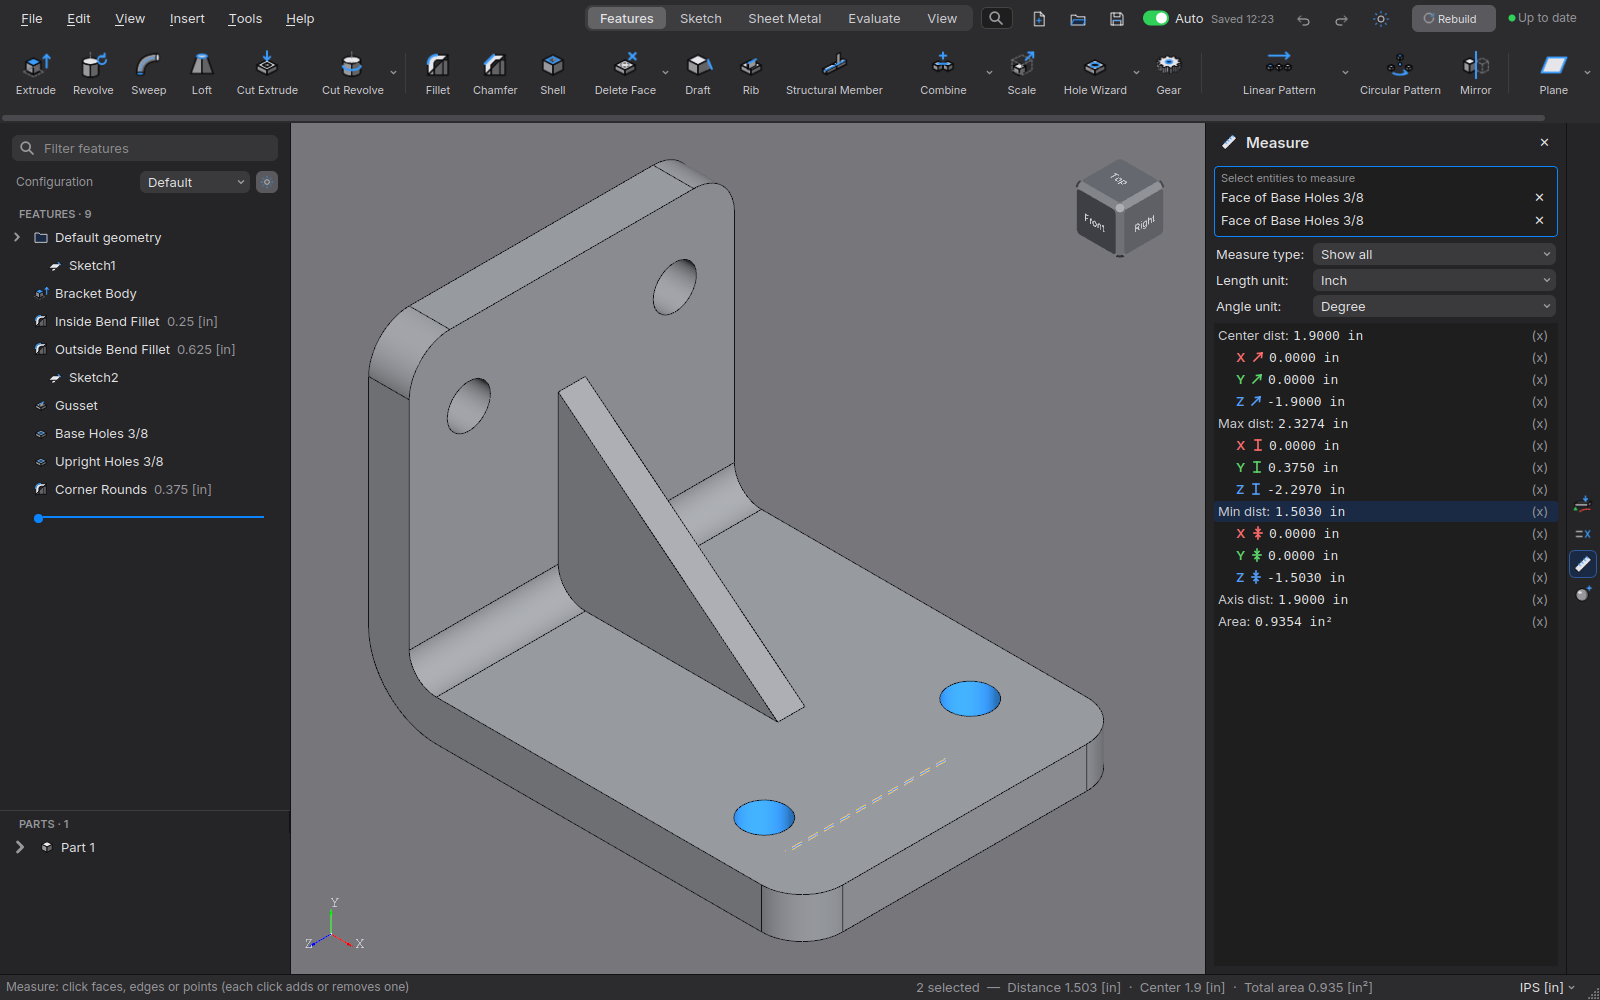Undo the last action
This screenshot has width=1600, height=1000.
coord(1303,19)
